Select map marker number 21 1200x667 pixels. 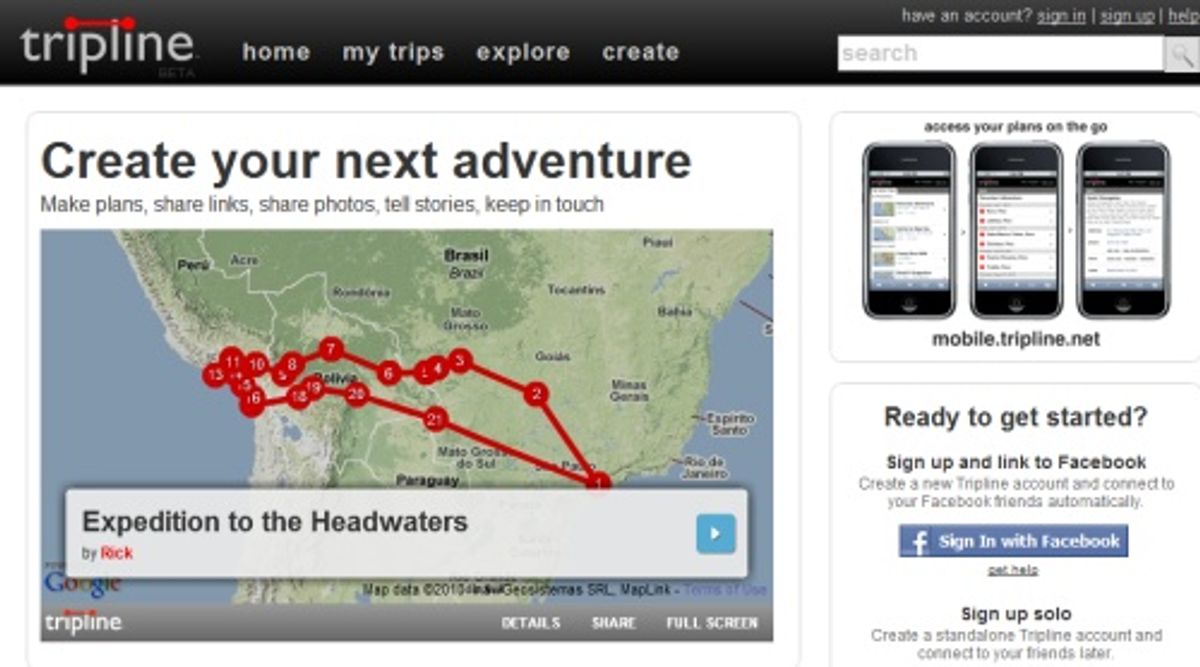(x=434, y=419)
